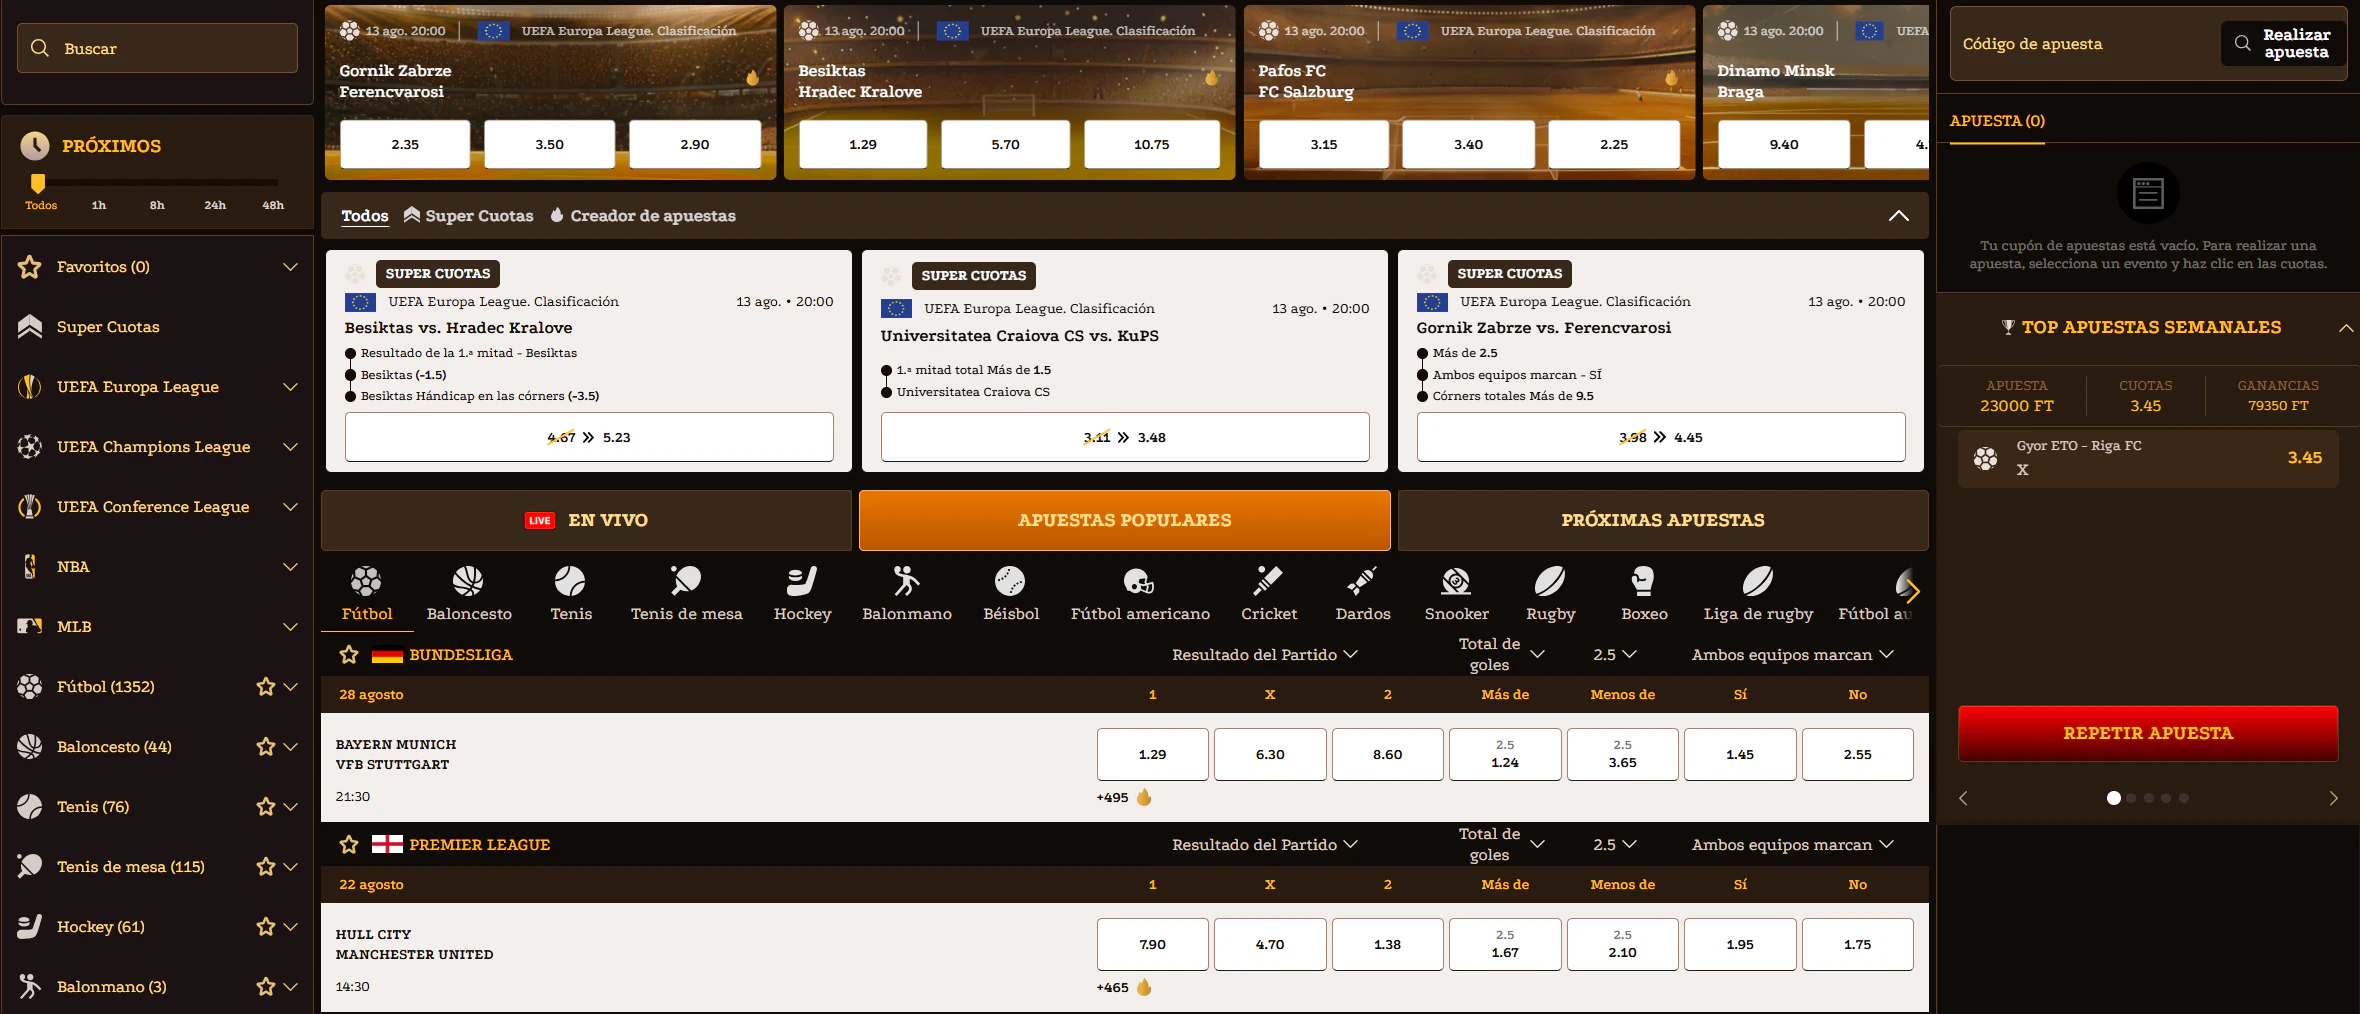Select the Snooker sport icon
Viewport: 2360px width, 1014px height.
click(x=1456, y=581)
